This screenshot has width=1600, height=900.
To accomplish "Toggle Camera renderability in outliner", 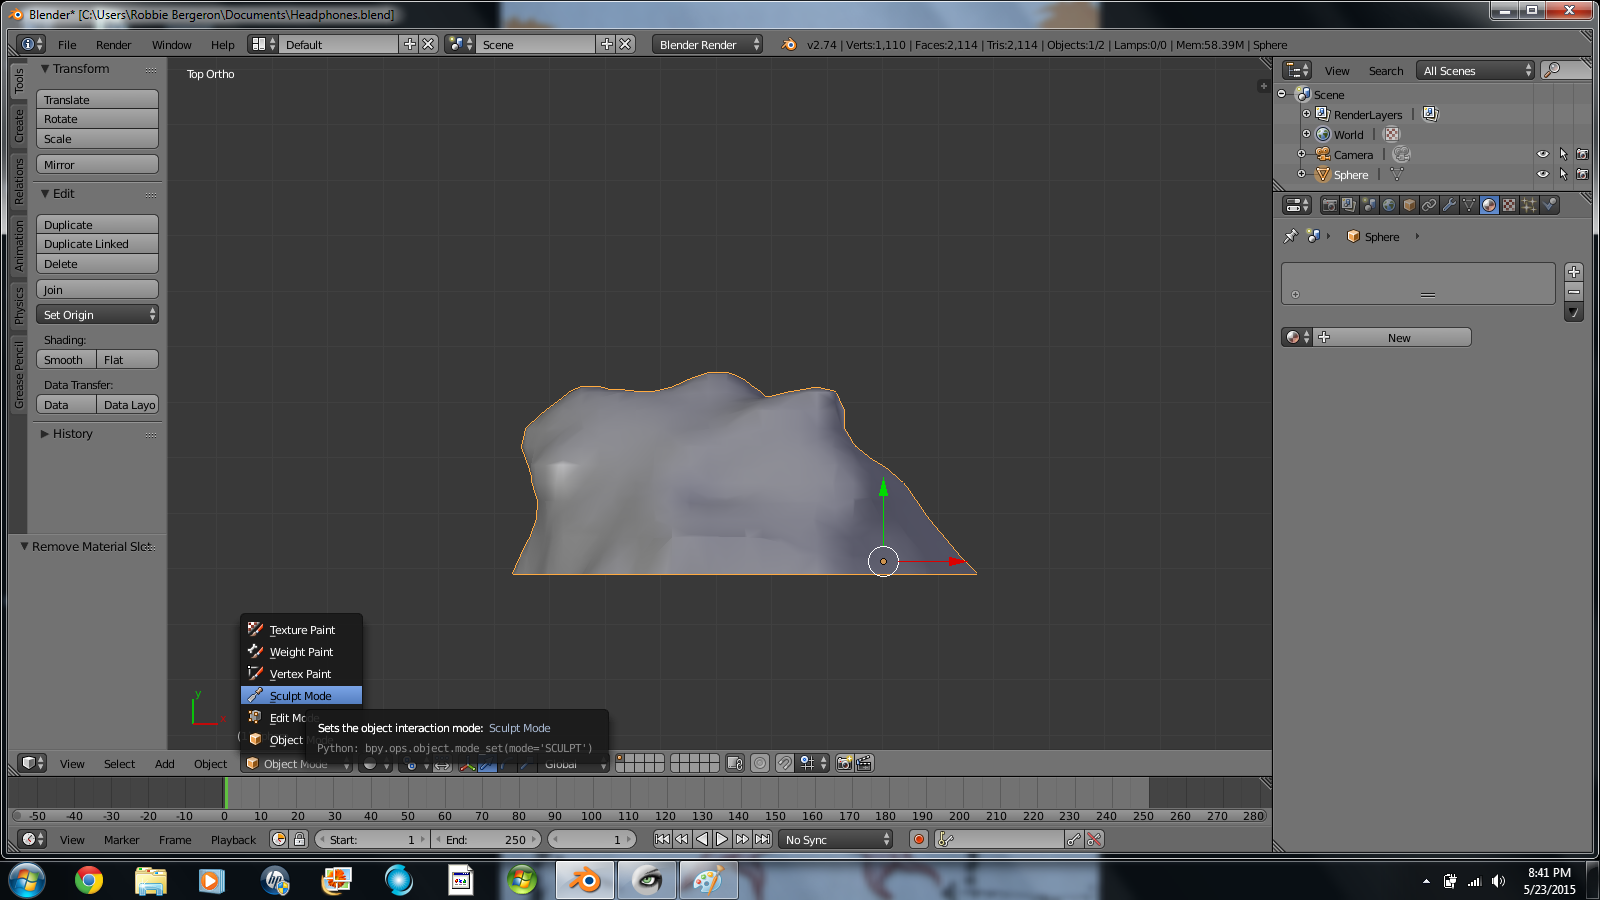I will coord(1582,154).
